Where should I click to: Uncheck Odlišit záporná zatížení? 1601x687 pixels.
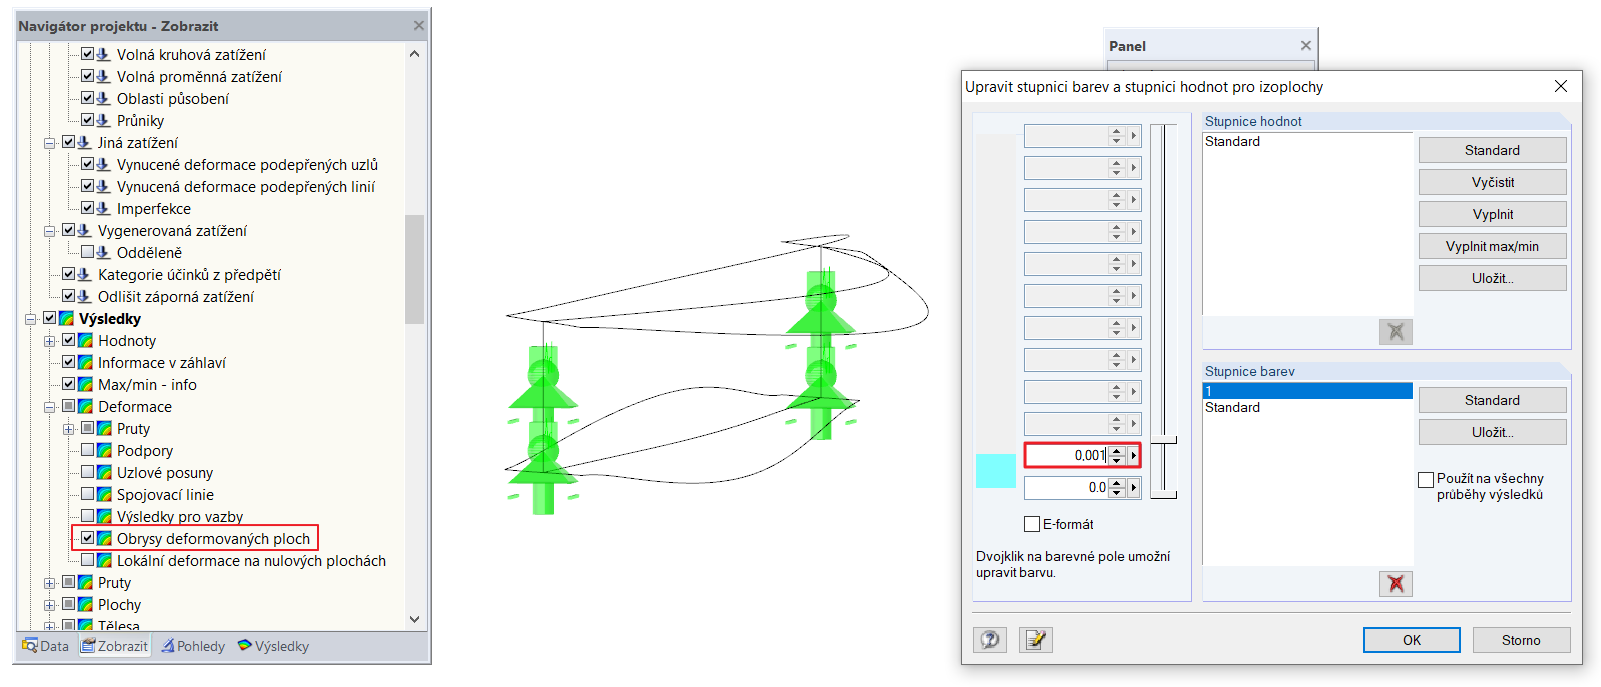(x=69, y=296)
